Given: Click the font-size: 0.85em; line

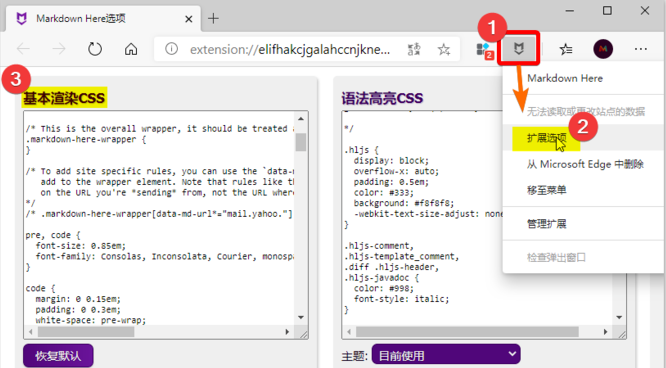Looking at the screenshot, I should (81, 246).
